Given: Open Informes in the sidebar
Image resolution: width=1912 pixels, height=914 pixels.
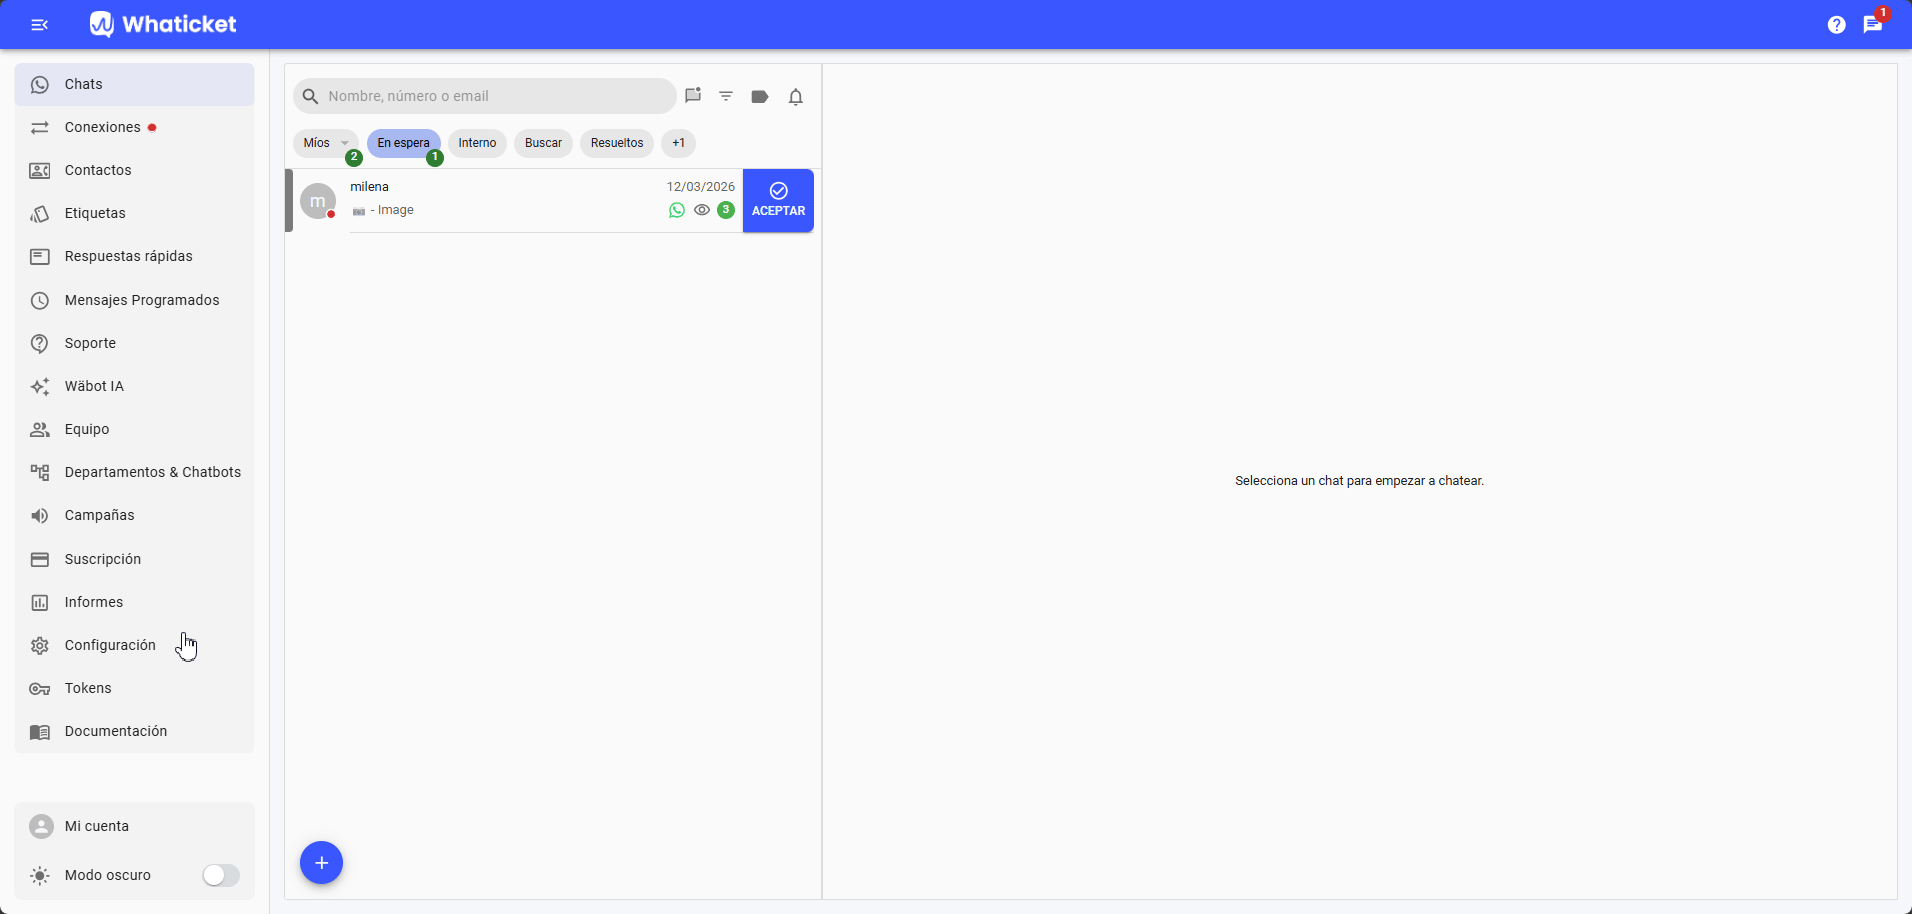Looking at the screenshot, I should click(135, 602).
